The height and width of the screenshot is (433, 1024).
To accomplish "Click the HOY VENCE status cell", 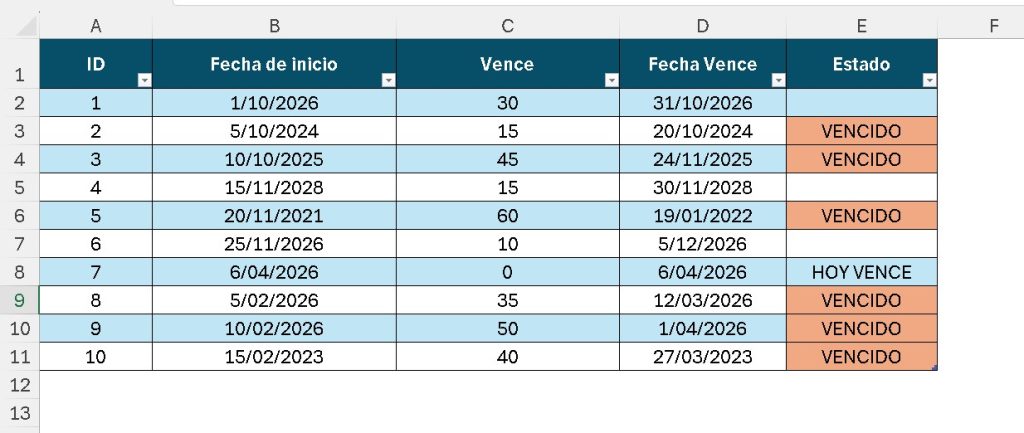I will (861, 272).
